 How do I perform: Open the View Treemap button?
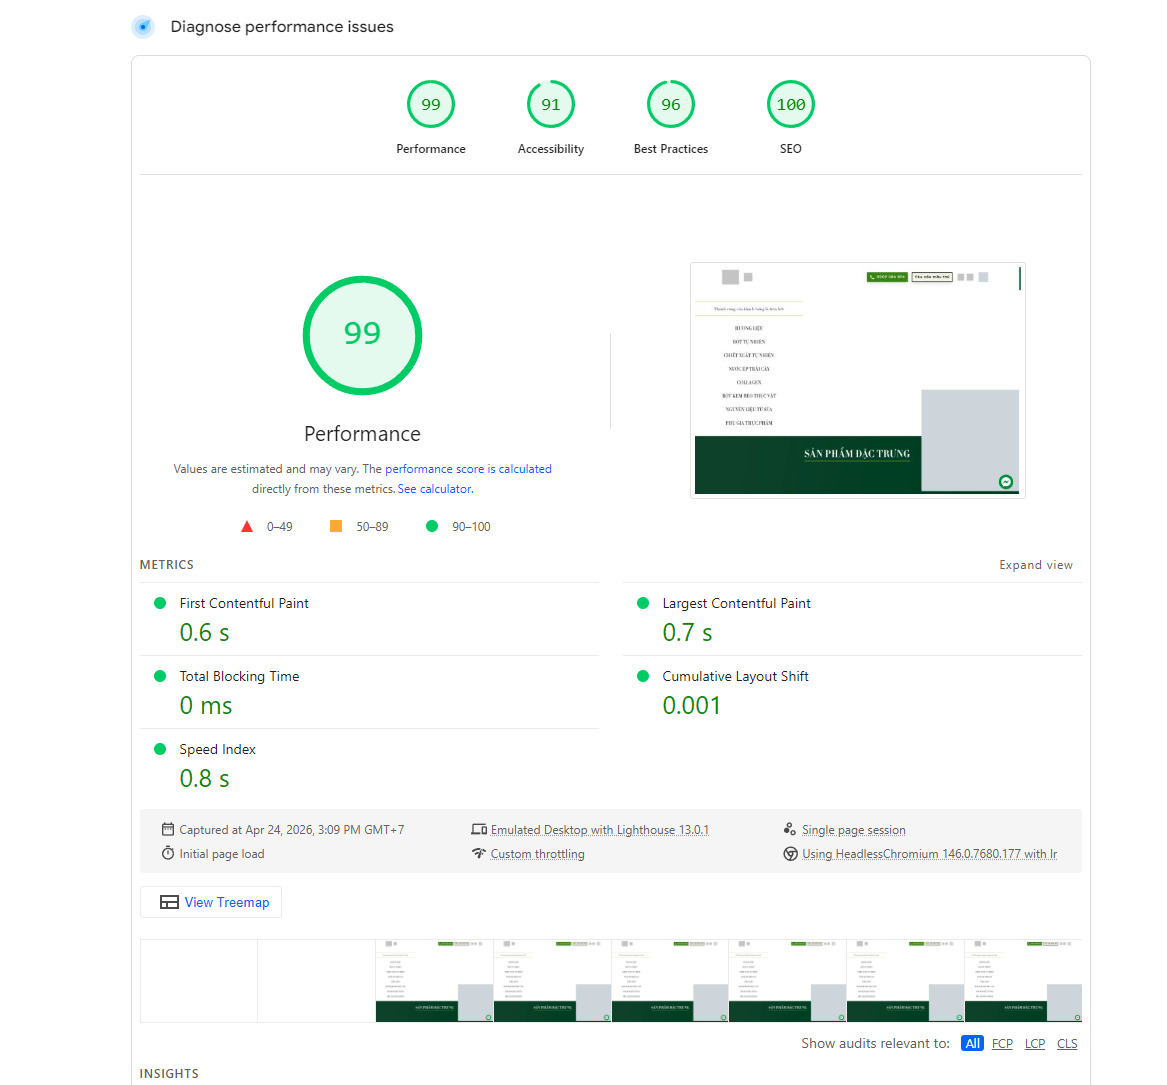pyautogui.click(x=211, y=902)
